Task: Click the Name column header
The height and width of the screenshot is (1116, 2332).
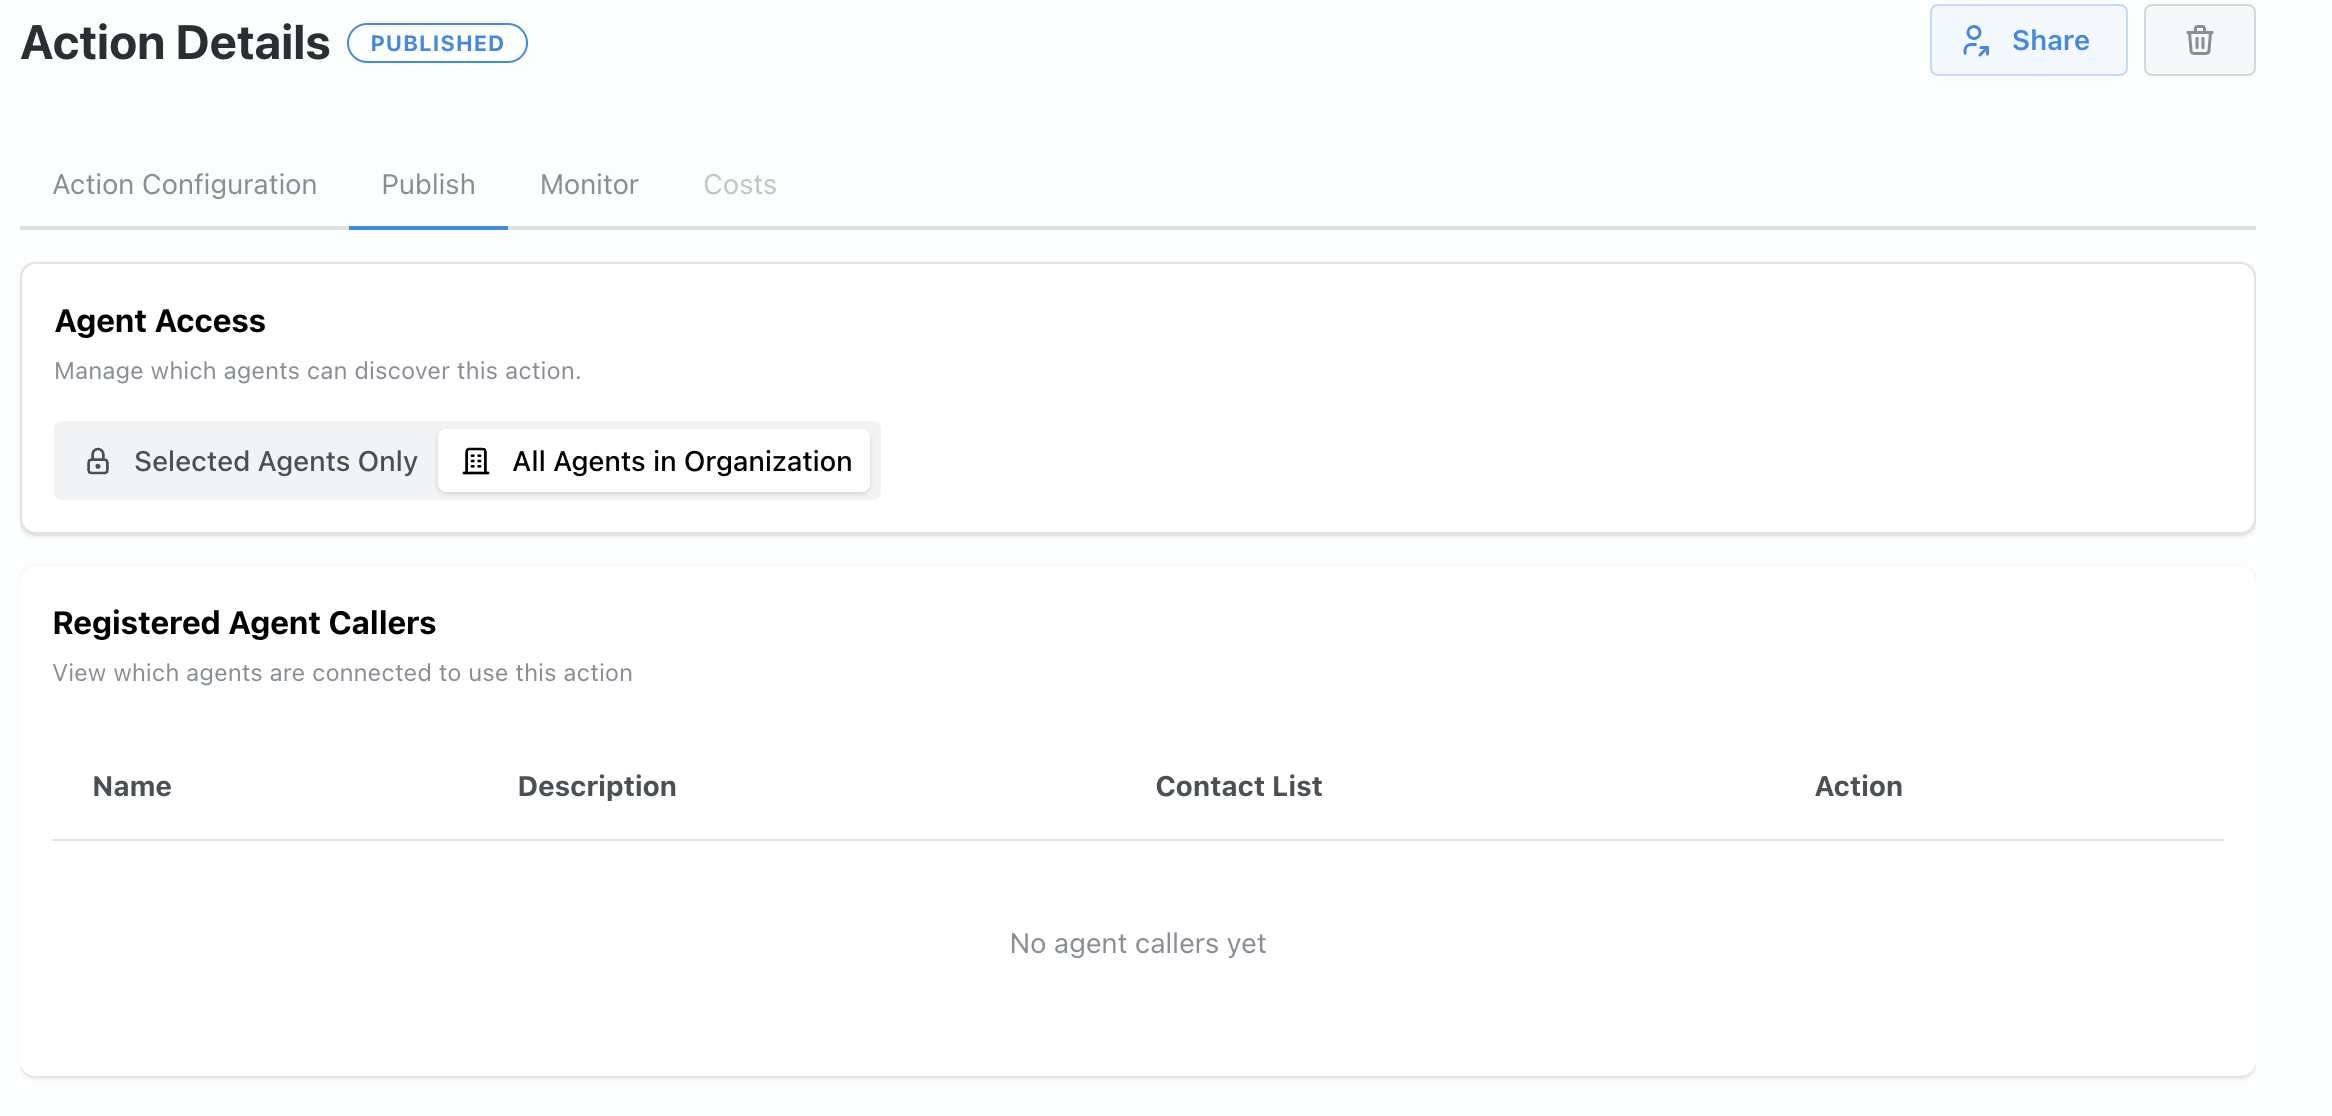Action: [x=132, y=786]
